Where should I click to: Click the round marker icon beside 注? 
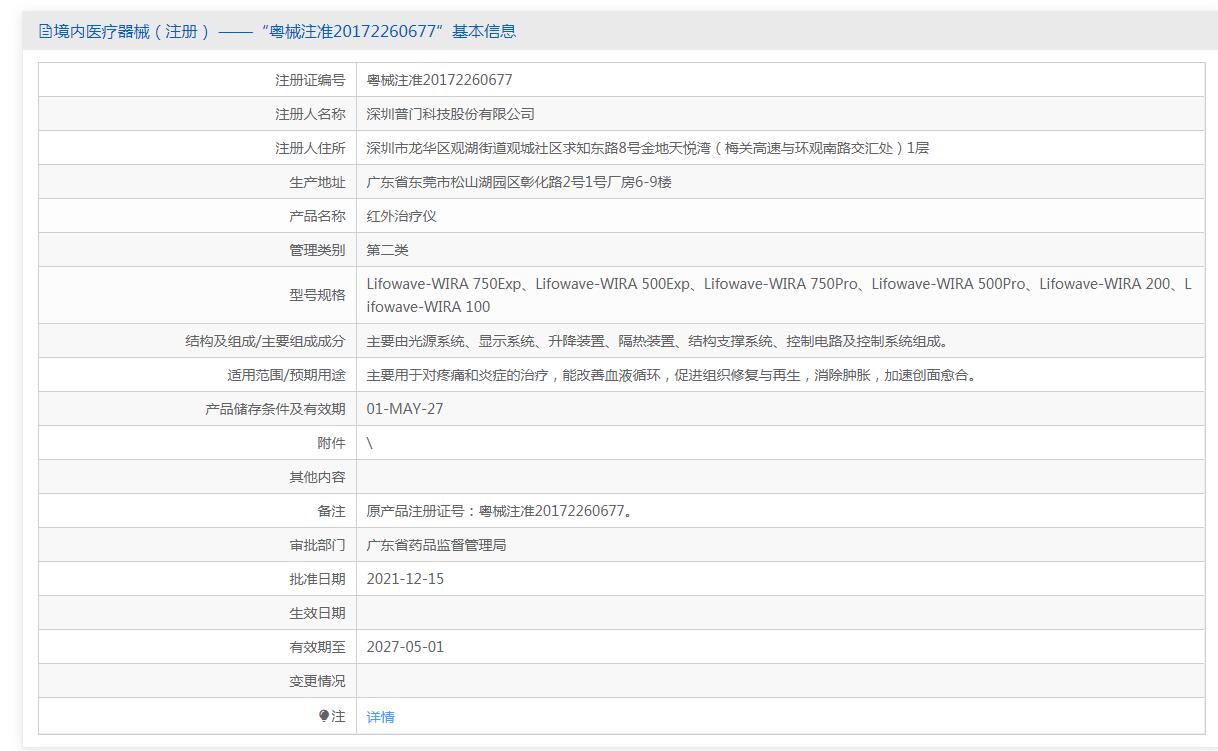(x=324, y=716)
